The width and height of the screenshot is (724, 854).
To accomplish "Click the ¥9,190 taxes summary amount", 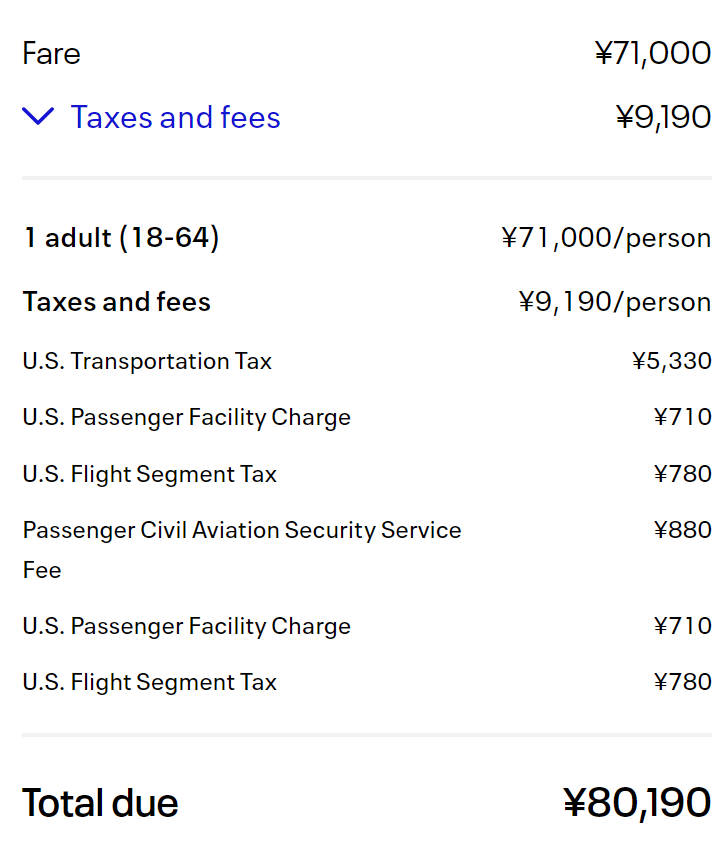I will (x=664, y=117).
